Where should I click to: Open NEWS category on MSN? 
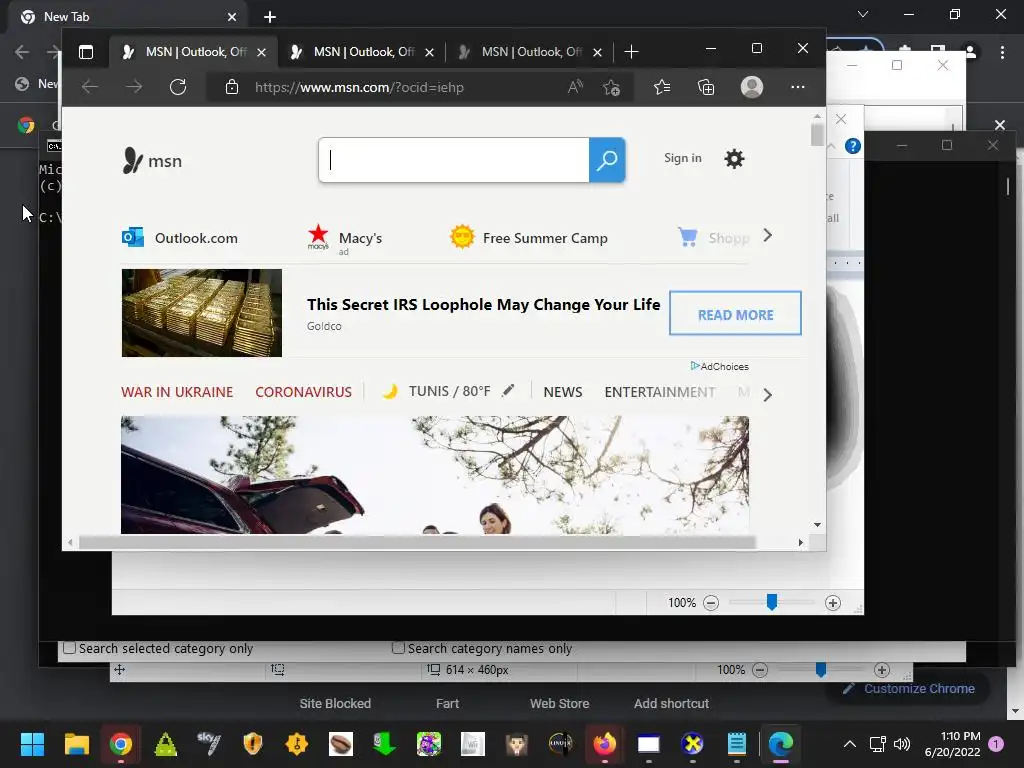click(x=562, y=392)
